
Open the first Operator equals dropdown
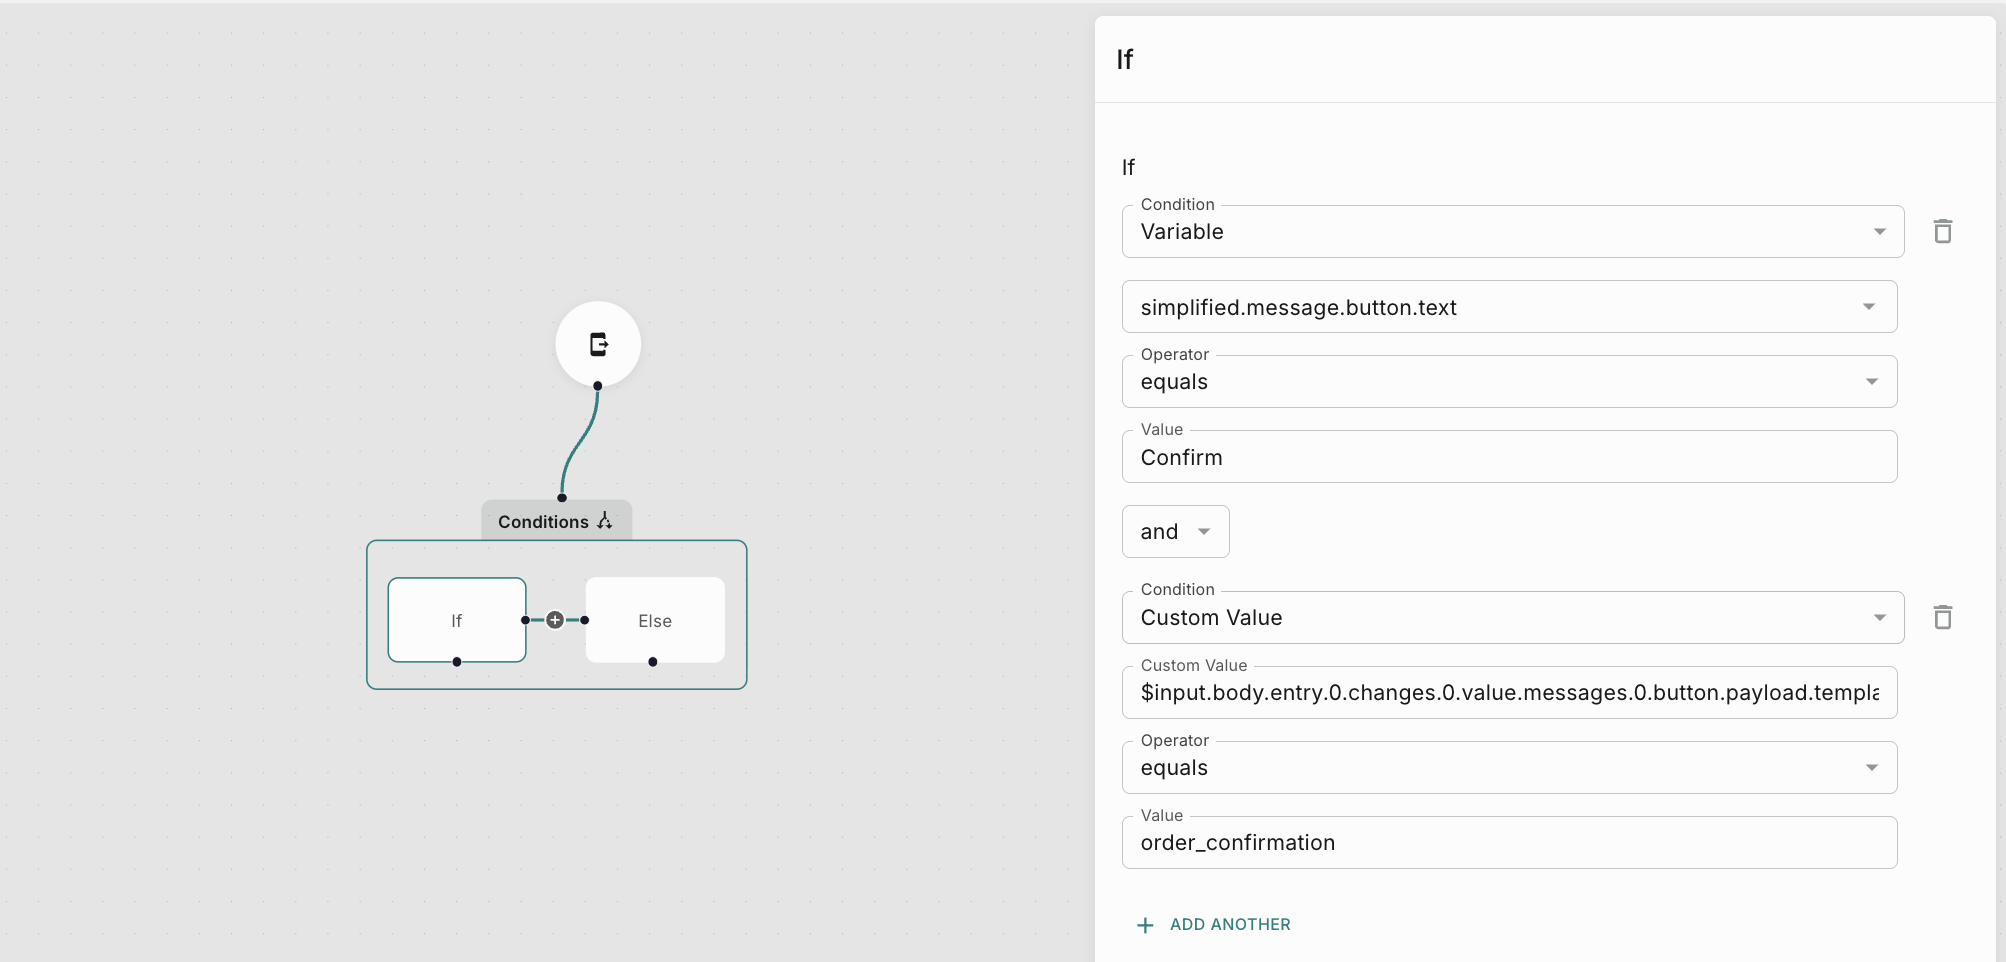tap(1508, 382)
